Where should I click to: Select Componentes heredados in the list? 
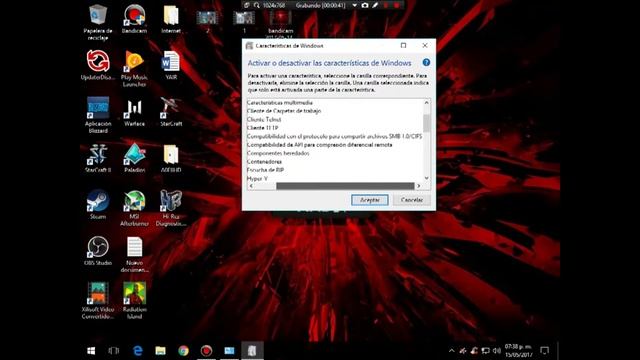(x=278, y=153)
